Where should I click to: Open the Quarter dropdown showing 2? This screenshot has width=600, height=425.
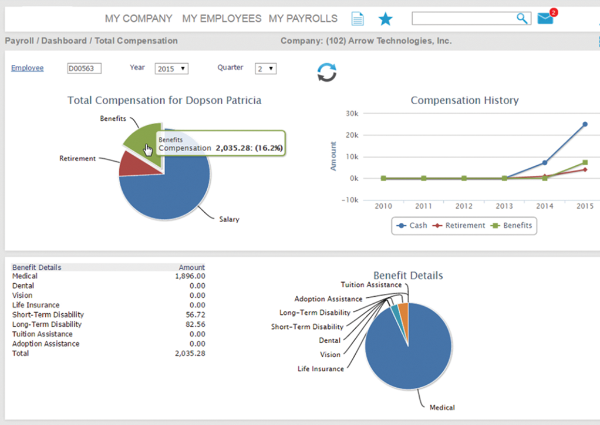point(265,69)
